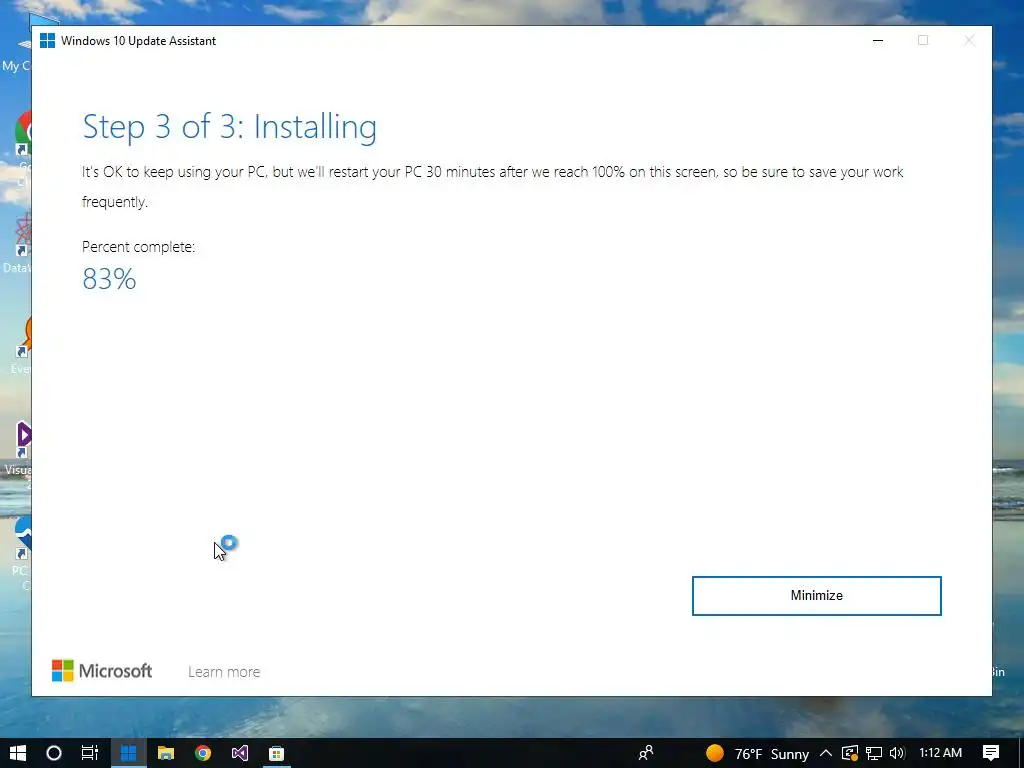Select the Update Assistant taskbar icon
This screenshot has width=1024, height=768.
click(x=129, y=753)
